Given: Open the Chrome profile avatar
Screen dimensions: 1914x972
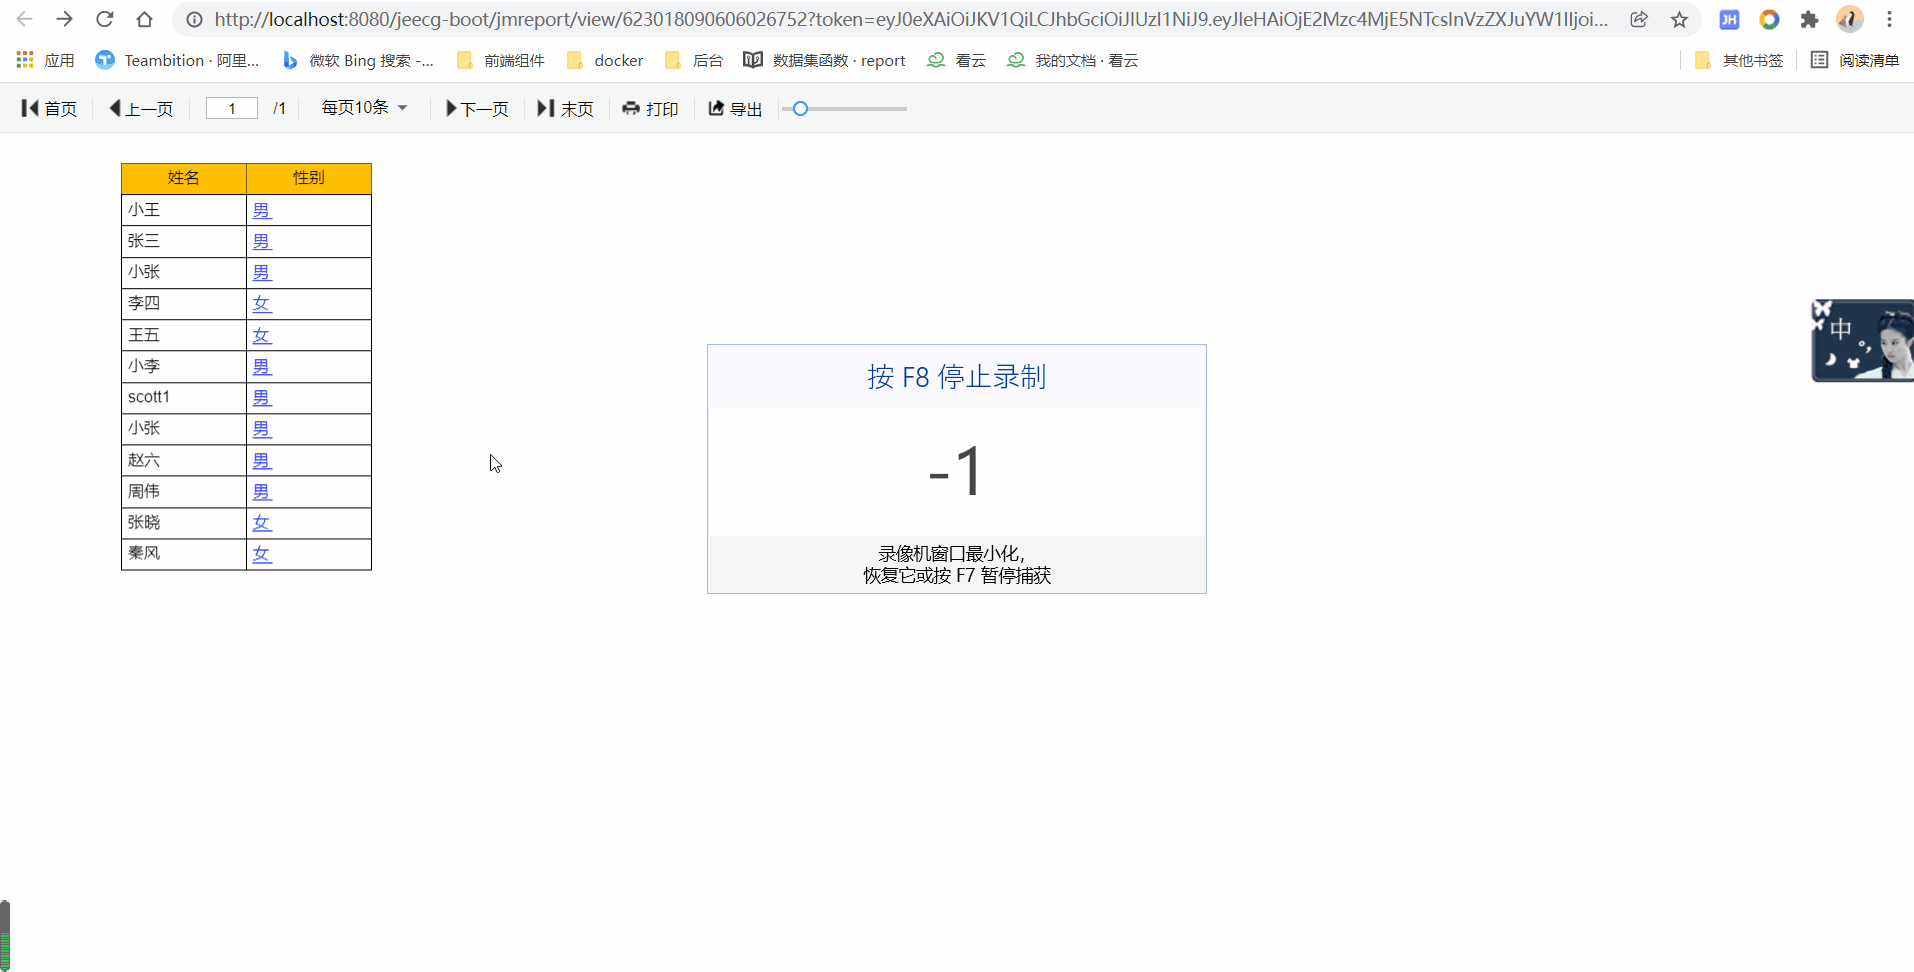Looking at the screenshot, I should click(1849, 19).
